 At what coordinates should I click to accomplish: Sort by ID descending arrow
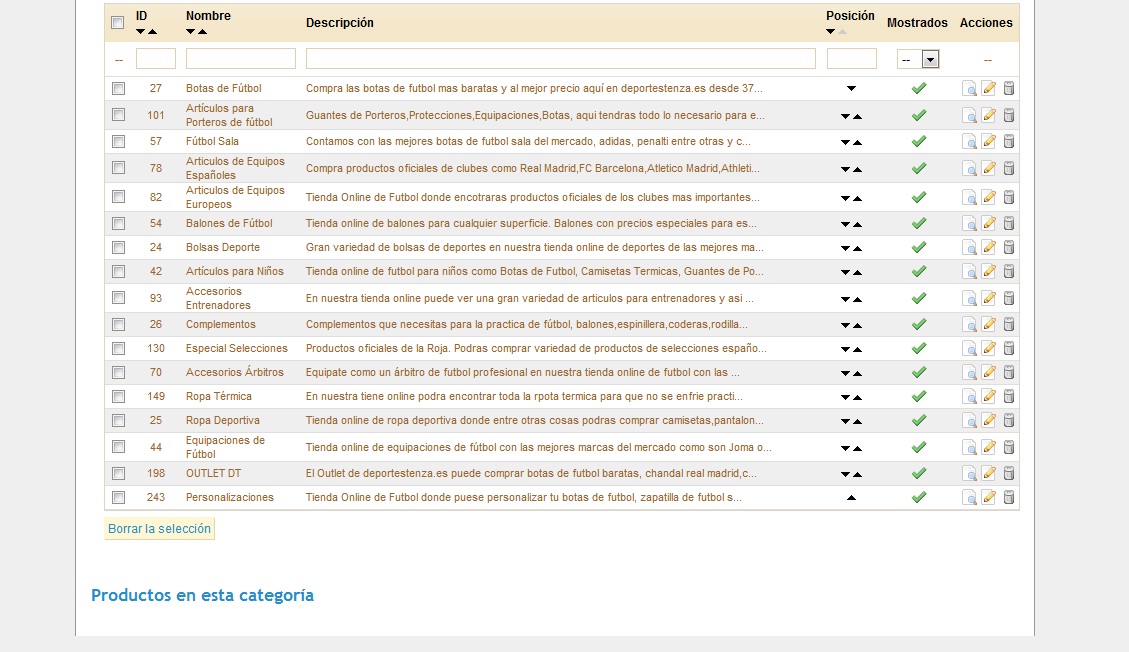(x=140, y=32)
